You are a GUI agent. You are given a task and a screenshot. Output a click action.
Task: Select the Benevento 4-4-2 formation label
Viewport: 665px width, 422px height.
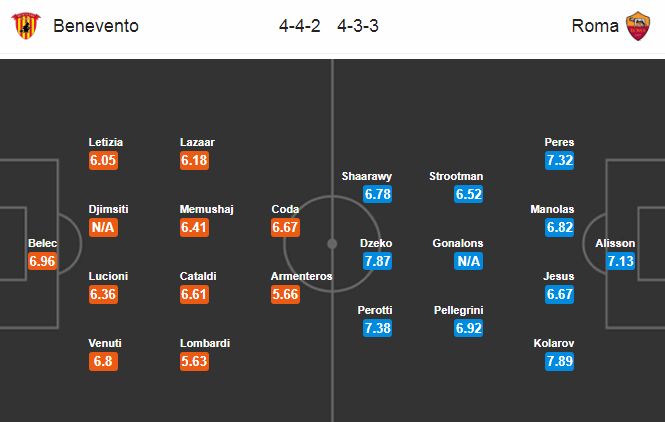[299, 26]
